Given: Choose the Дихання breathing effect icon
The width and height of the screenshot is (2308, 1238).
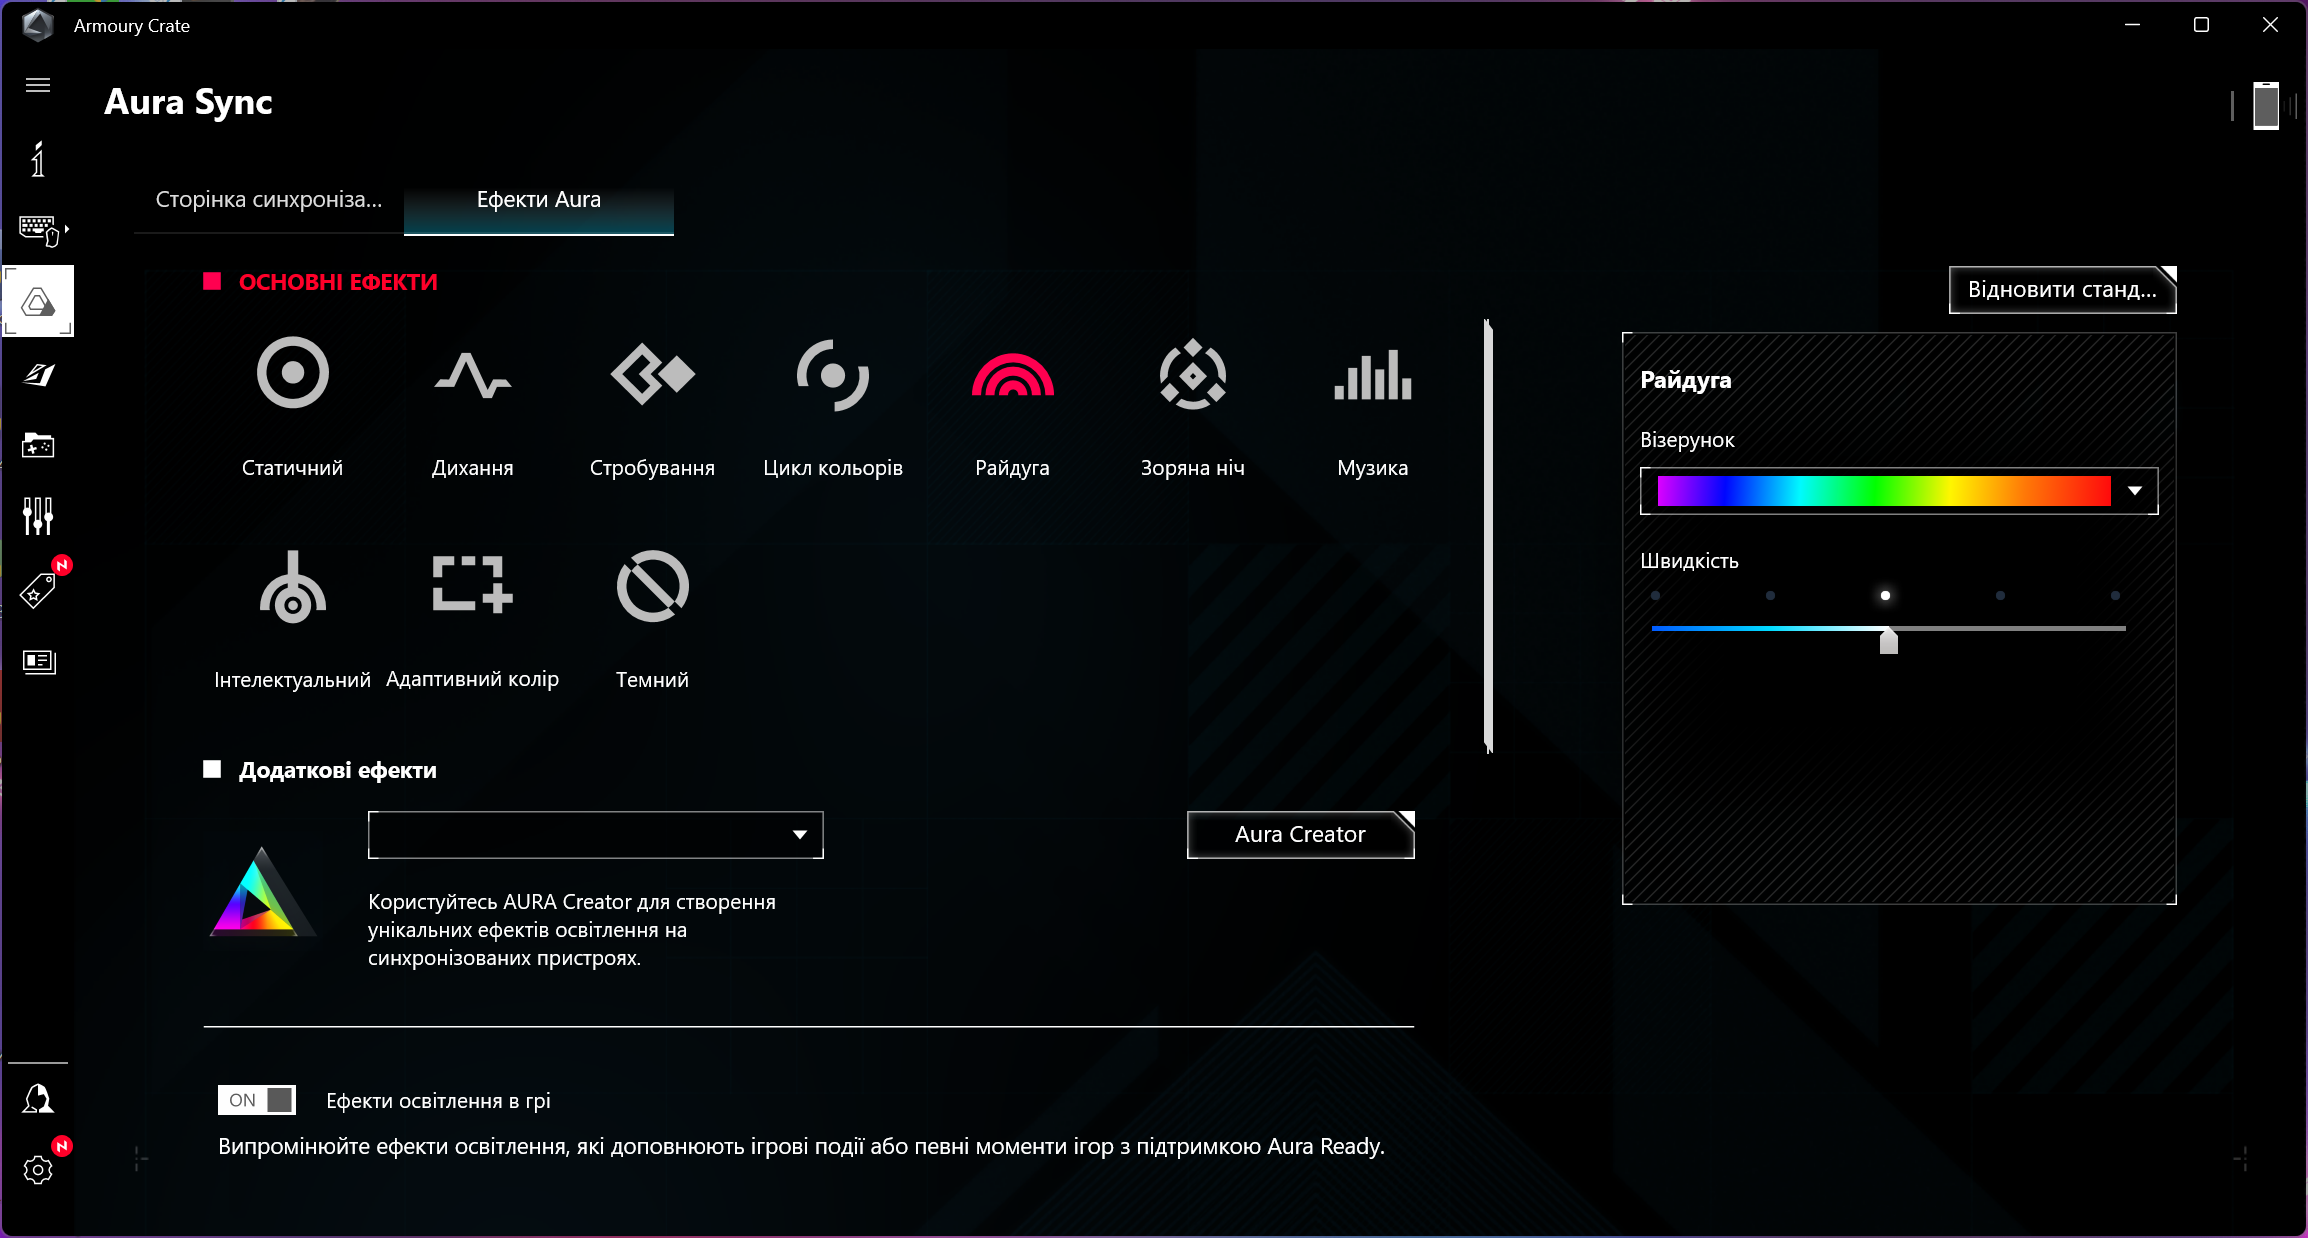Looking at the screenshot, I should (x=472, y=374).
